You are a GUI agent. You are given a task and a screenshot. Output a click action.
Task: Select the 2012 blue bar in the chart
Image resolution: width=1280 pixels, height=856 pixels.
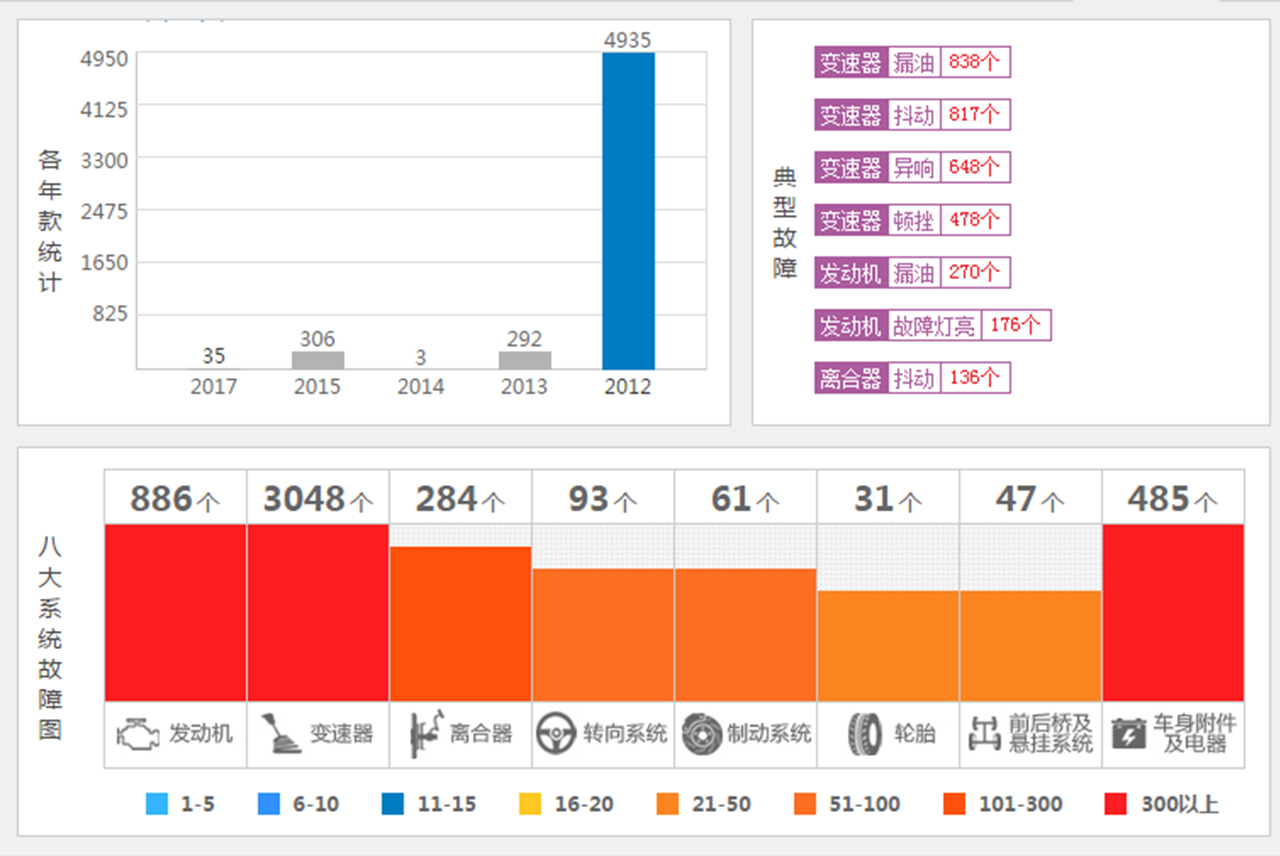(x=628, y=211)
